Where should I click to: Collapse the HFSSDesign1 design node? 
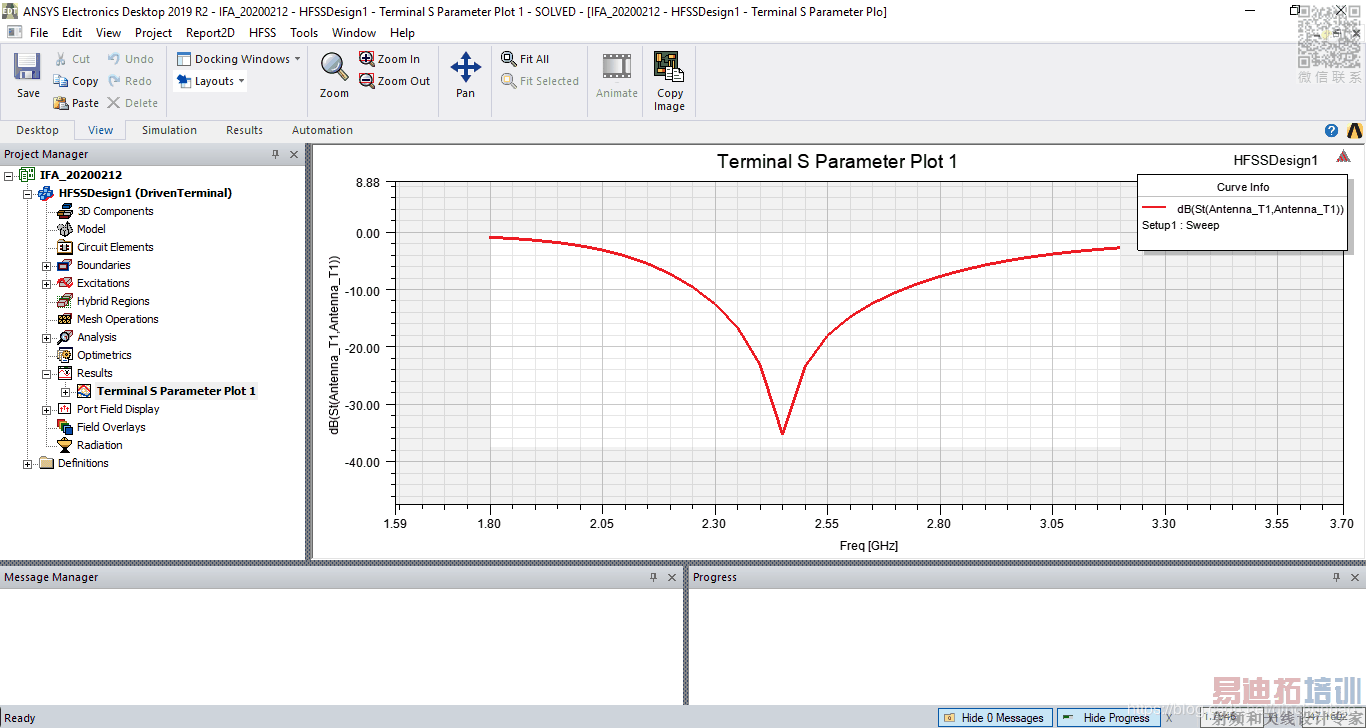pos(28,193)
